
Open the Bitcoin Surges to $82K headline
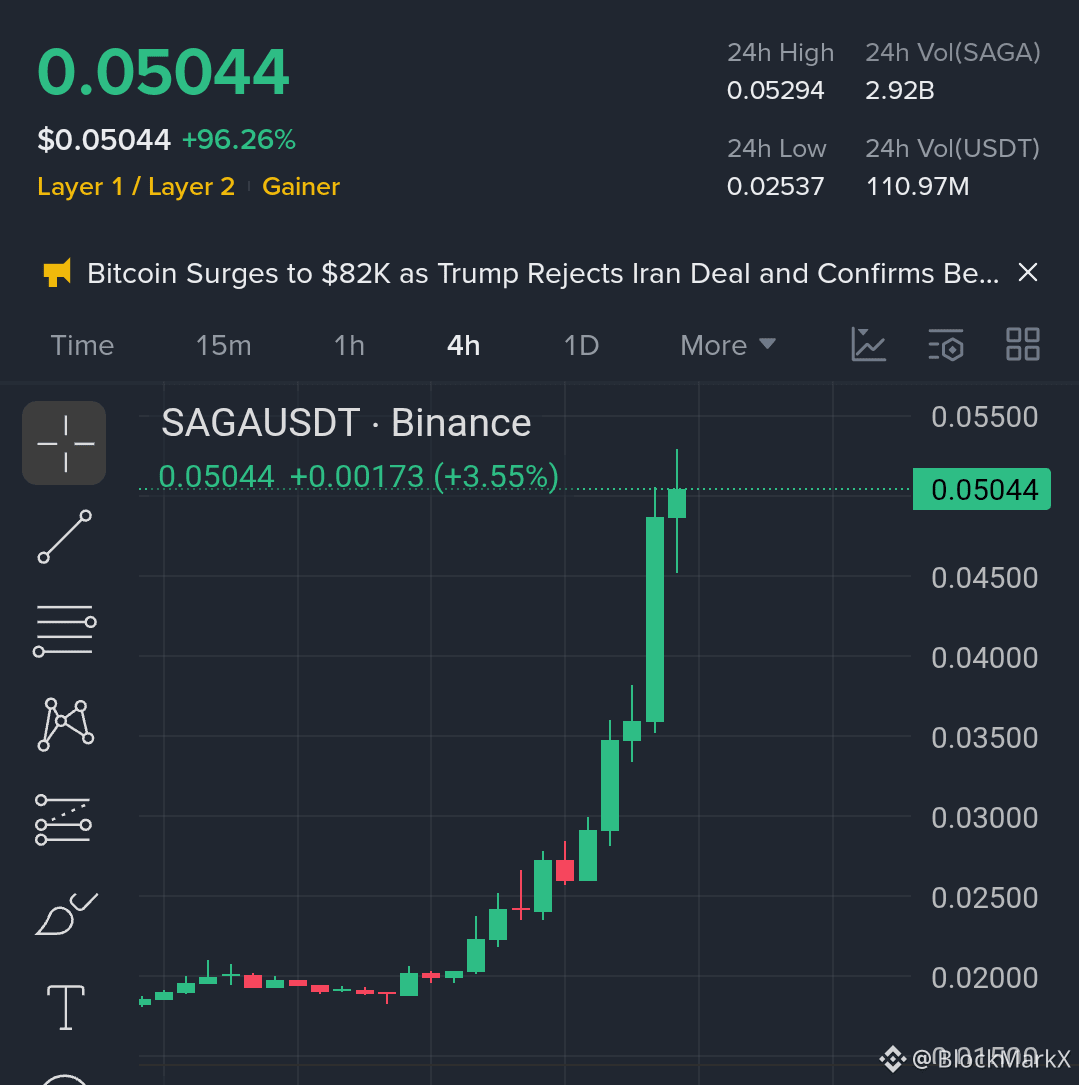point(543,273)
